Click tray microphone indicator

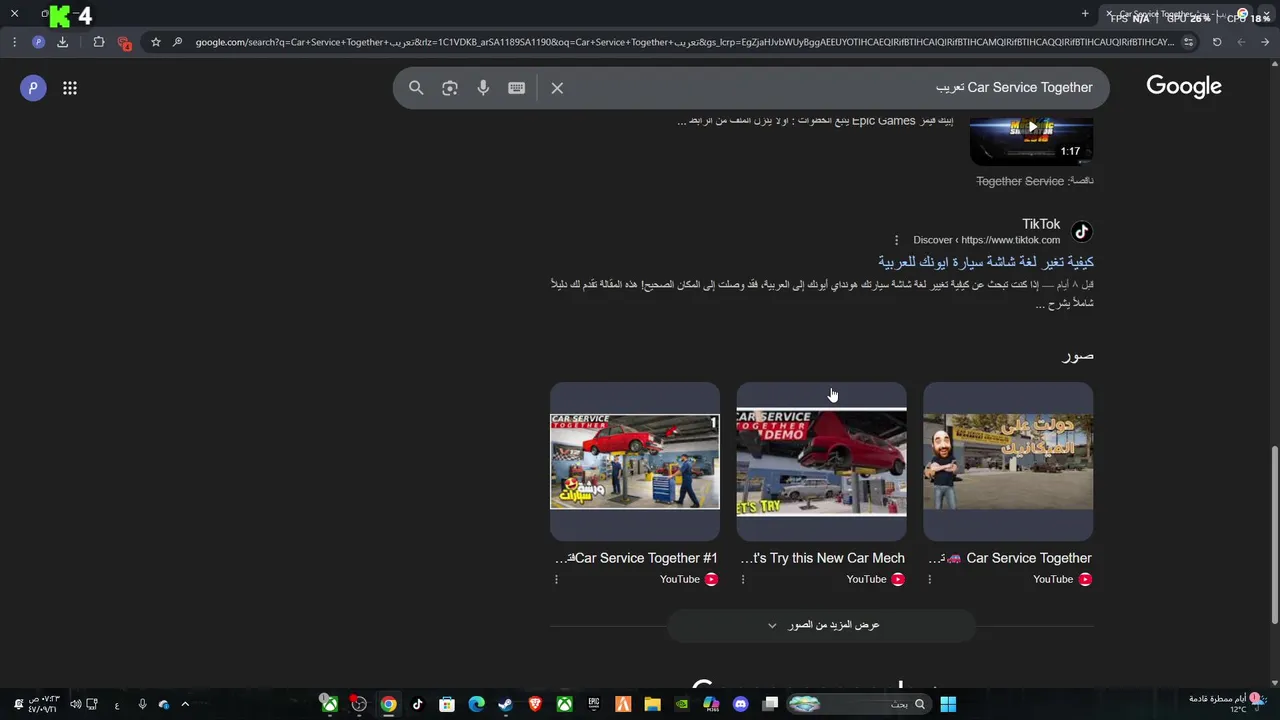click(x=142, y=704)
